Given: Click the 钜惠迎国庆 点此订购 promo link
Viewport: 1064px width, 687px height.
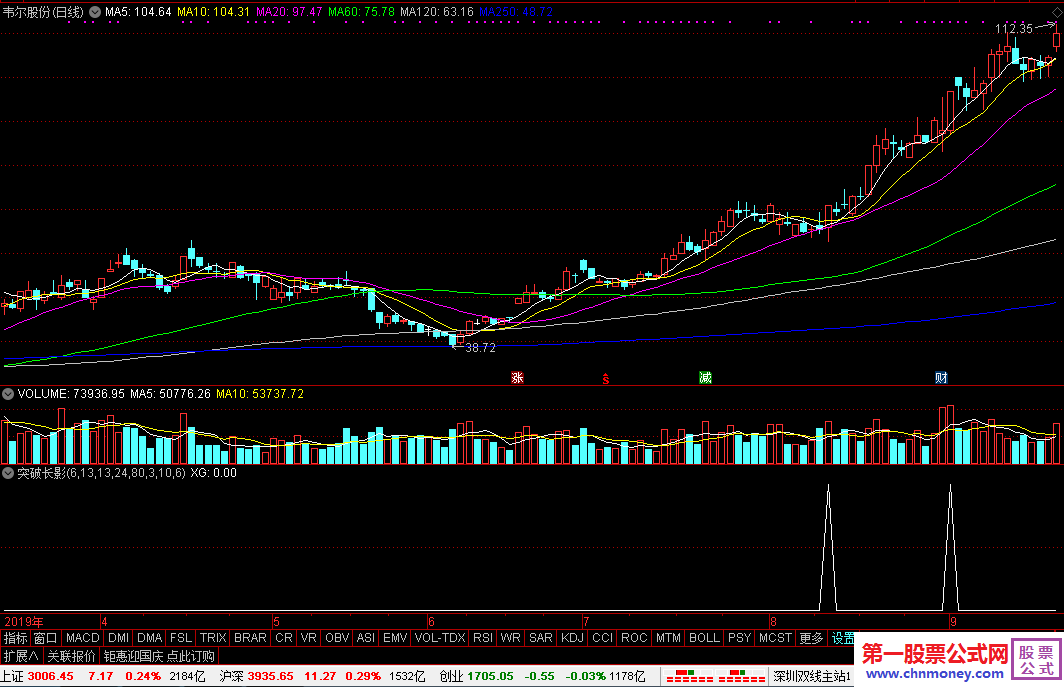Looking at the screenshot, I should 159,656.
